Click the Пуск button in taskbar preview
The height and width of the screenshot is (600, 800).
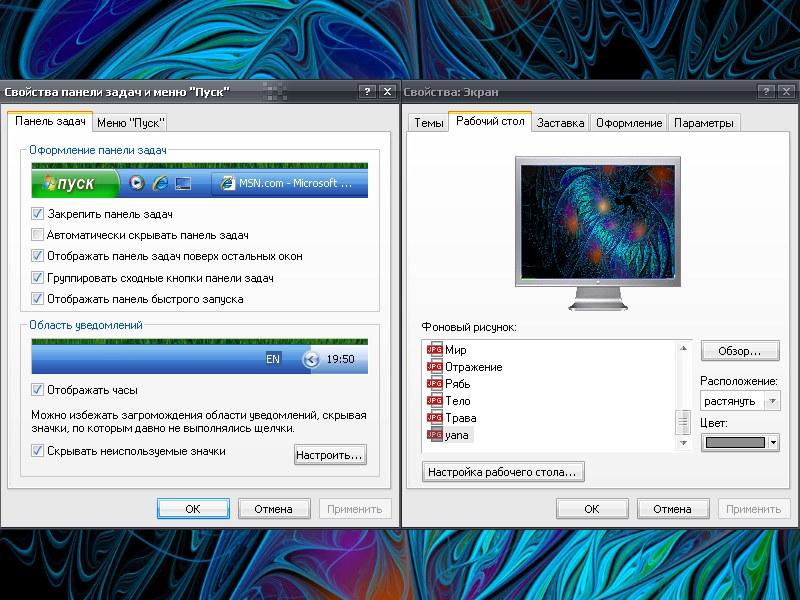pyautogui.click(x=75, y=184)
